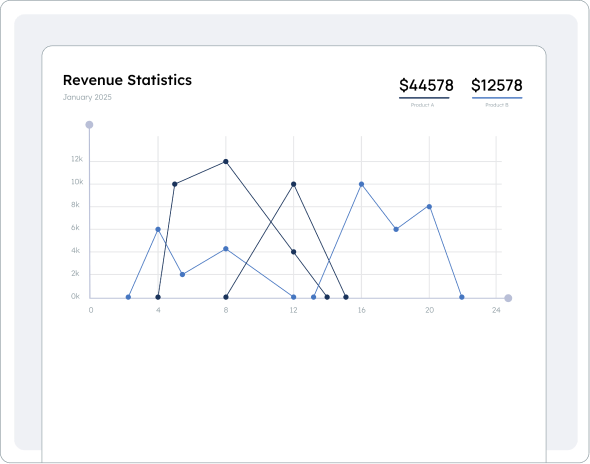Viewport: 590px width, 464px height.
Task: Click the Product B legend label
Action: point(497,105)
